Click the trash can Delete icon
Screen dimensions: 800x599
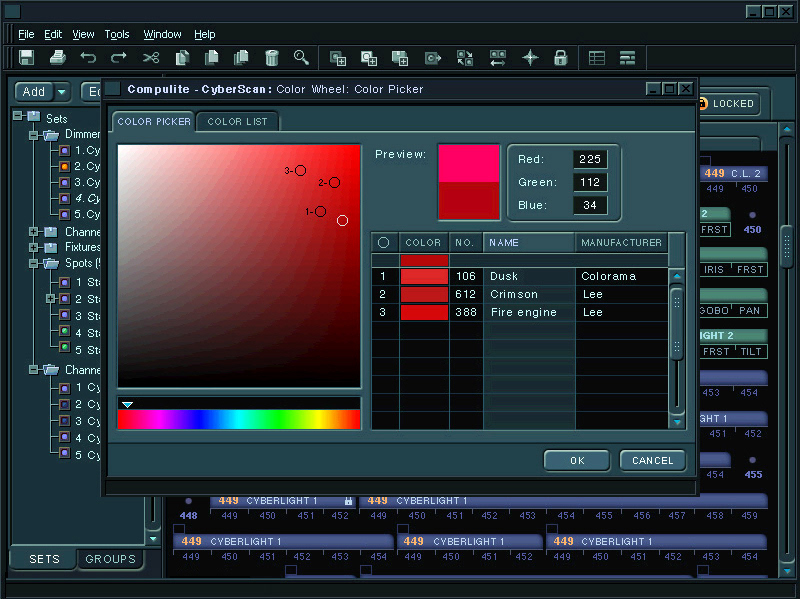pos(272,58)
